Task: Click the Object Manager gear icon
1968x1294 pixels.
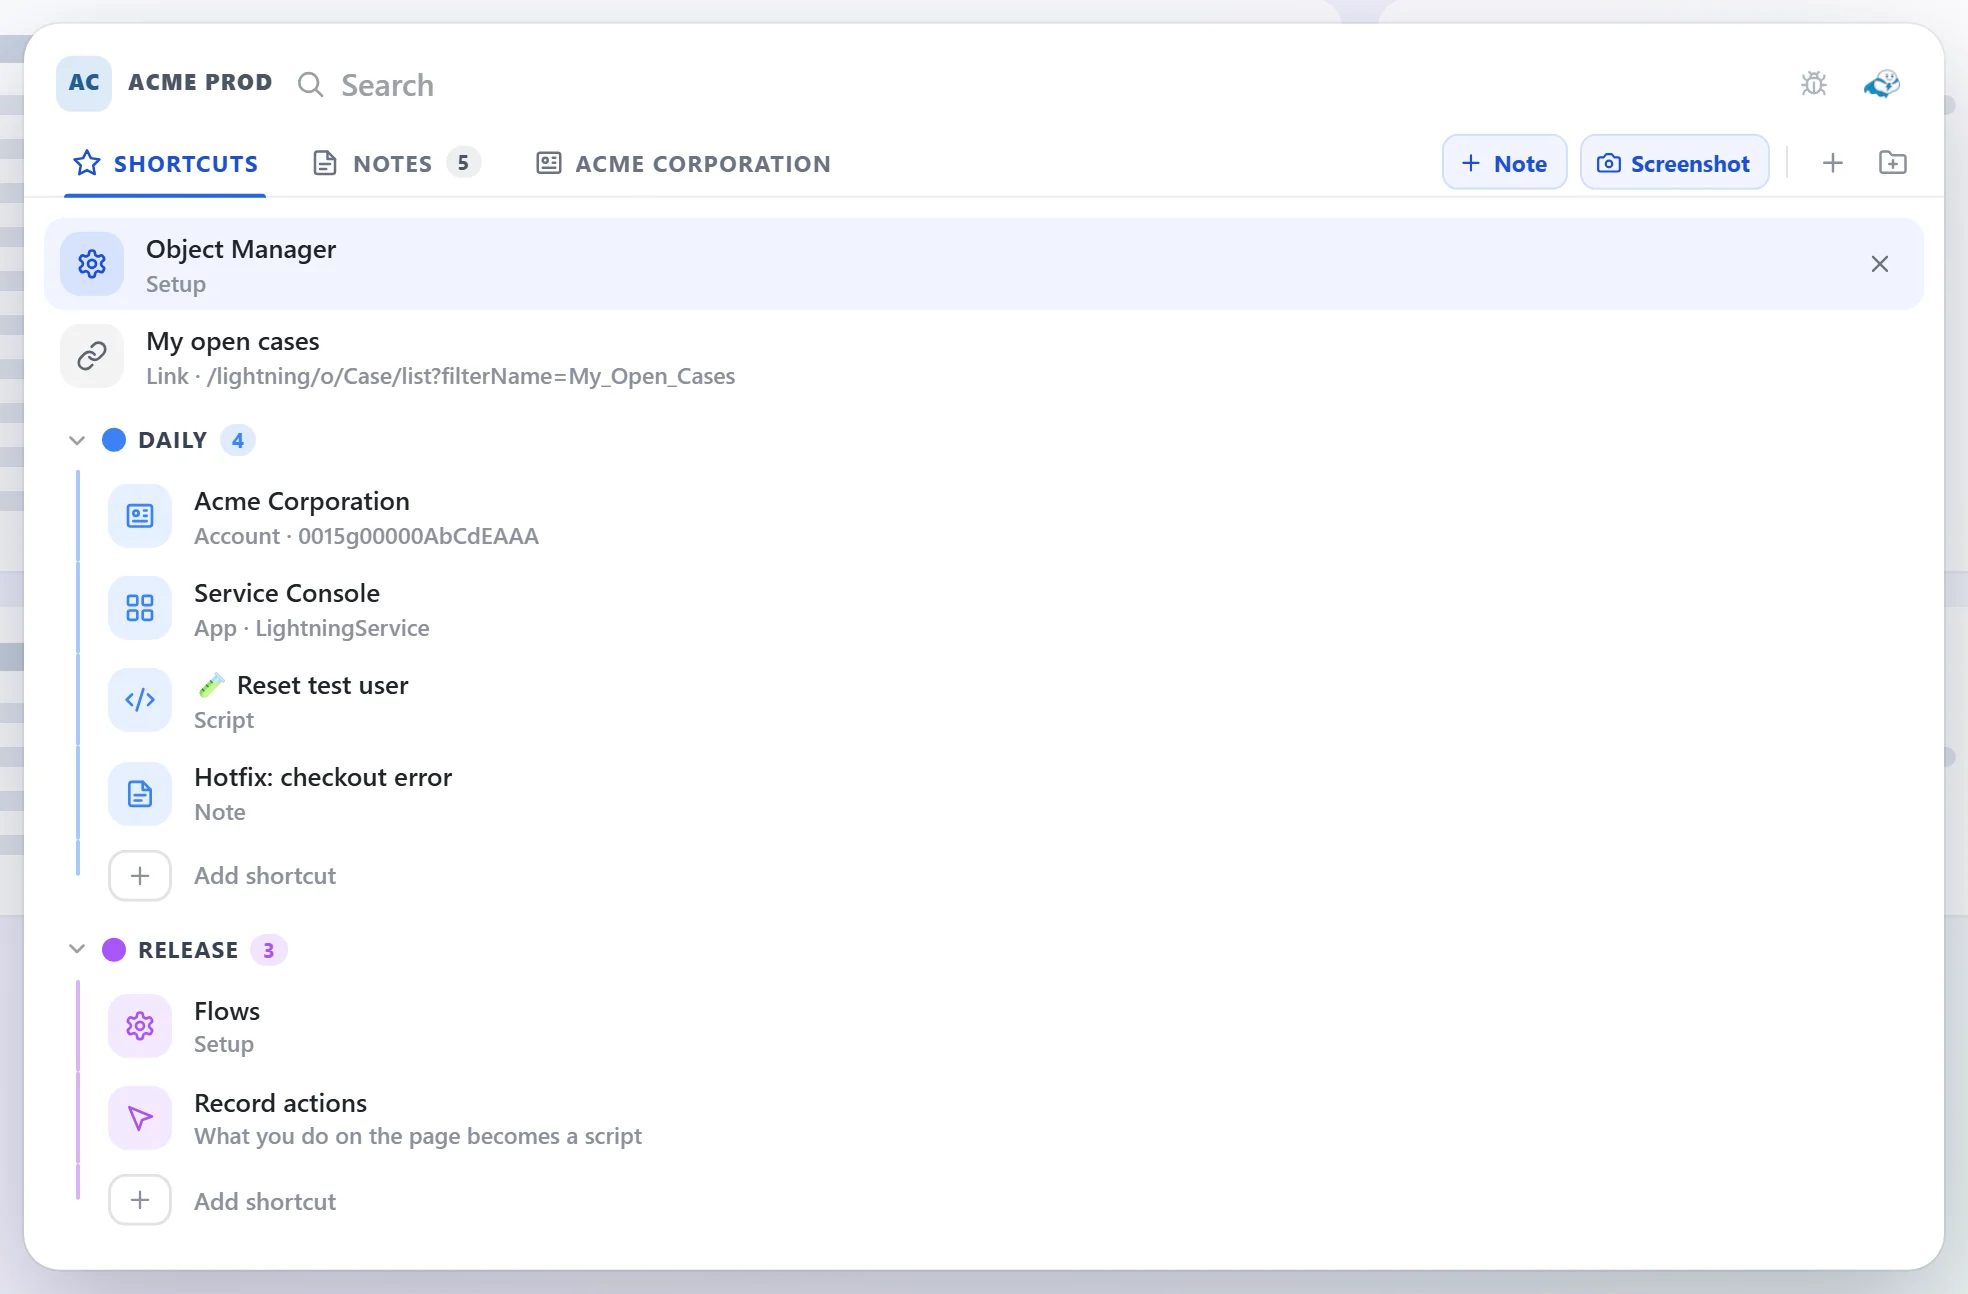Action: point(92,264)
